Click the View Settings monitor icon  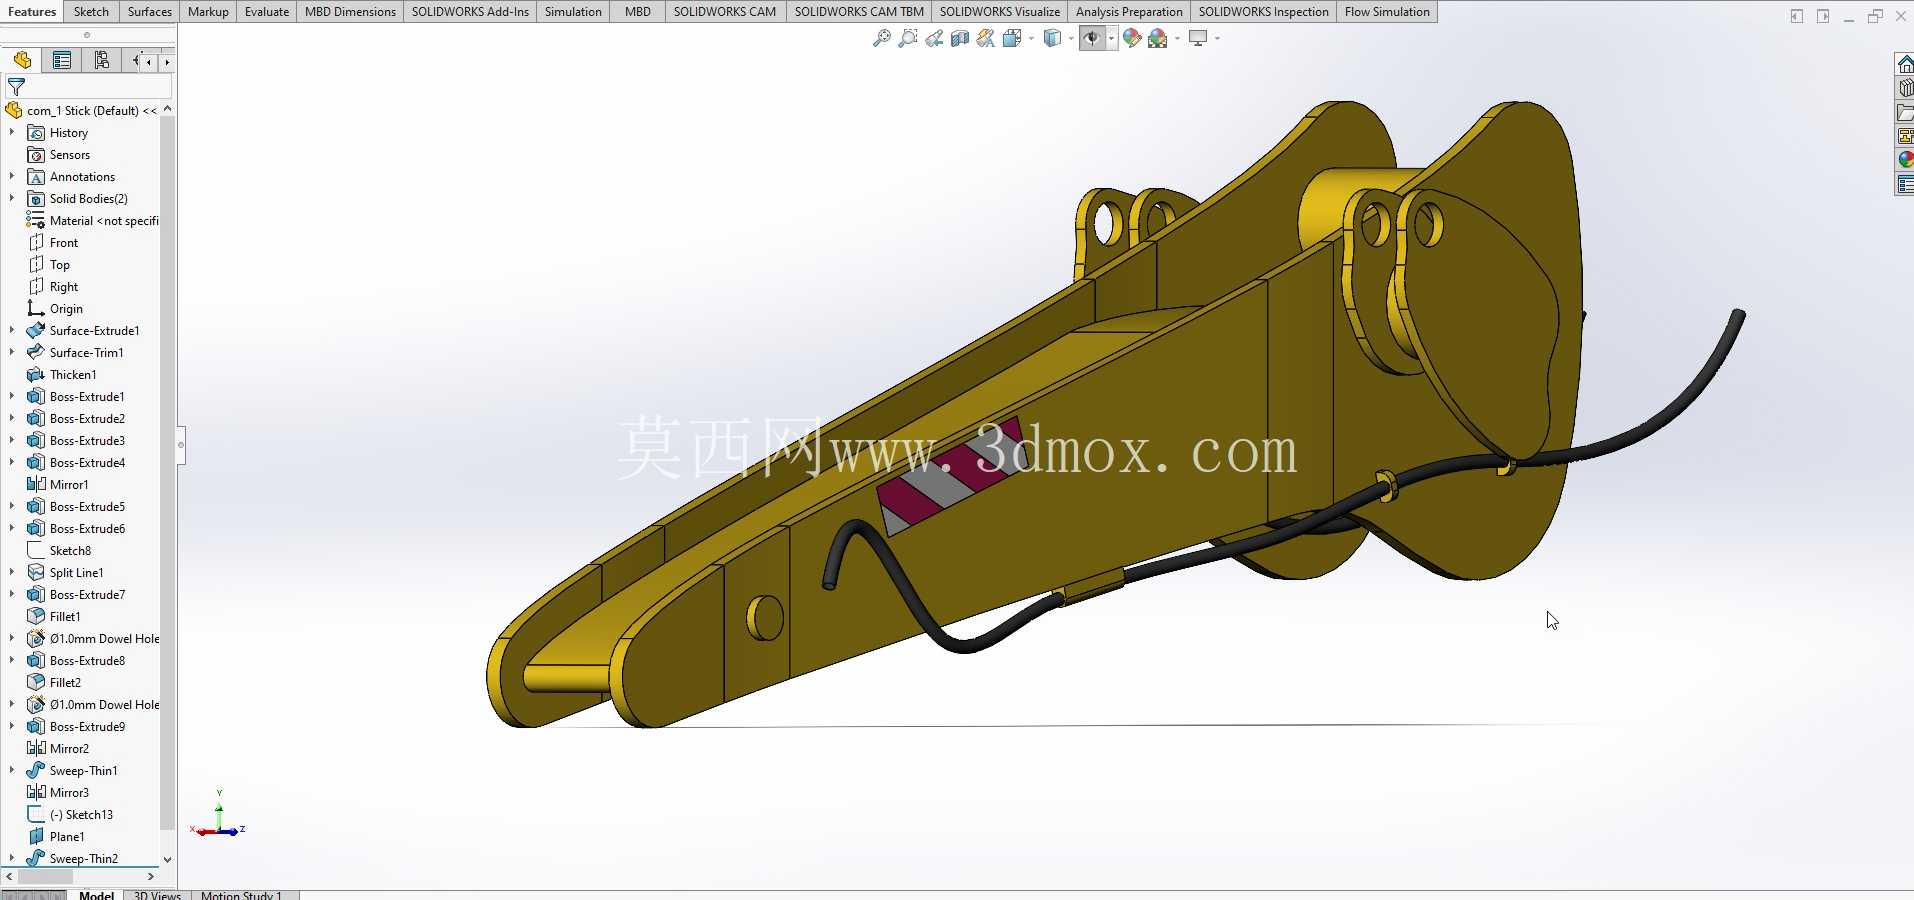click(x=1198, y=38)
